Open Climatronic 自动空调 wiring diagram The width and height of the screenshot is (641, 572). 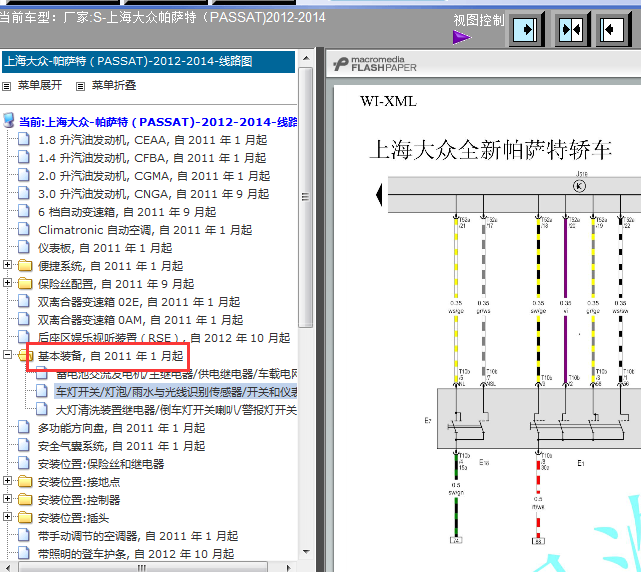(145, 230)
